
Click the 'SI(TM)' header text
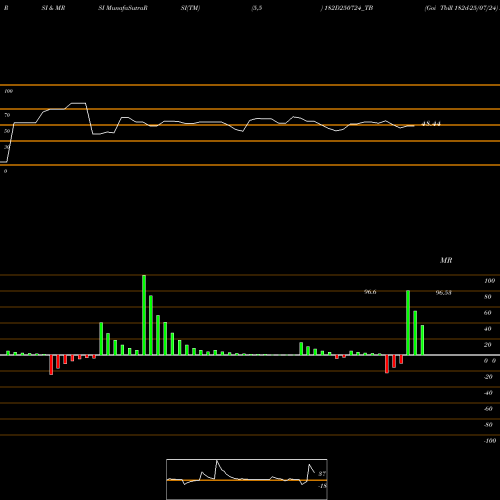click(x=190, y=8)
